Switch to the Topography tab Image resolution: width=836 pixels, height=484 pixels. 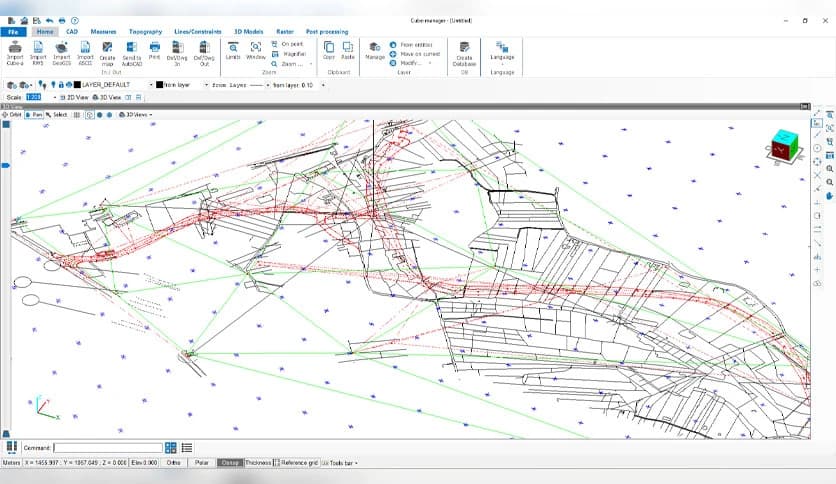point(145,32)
